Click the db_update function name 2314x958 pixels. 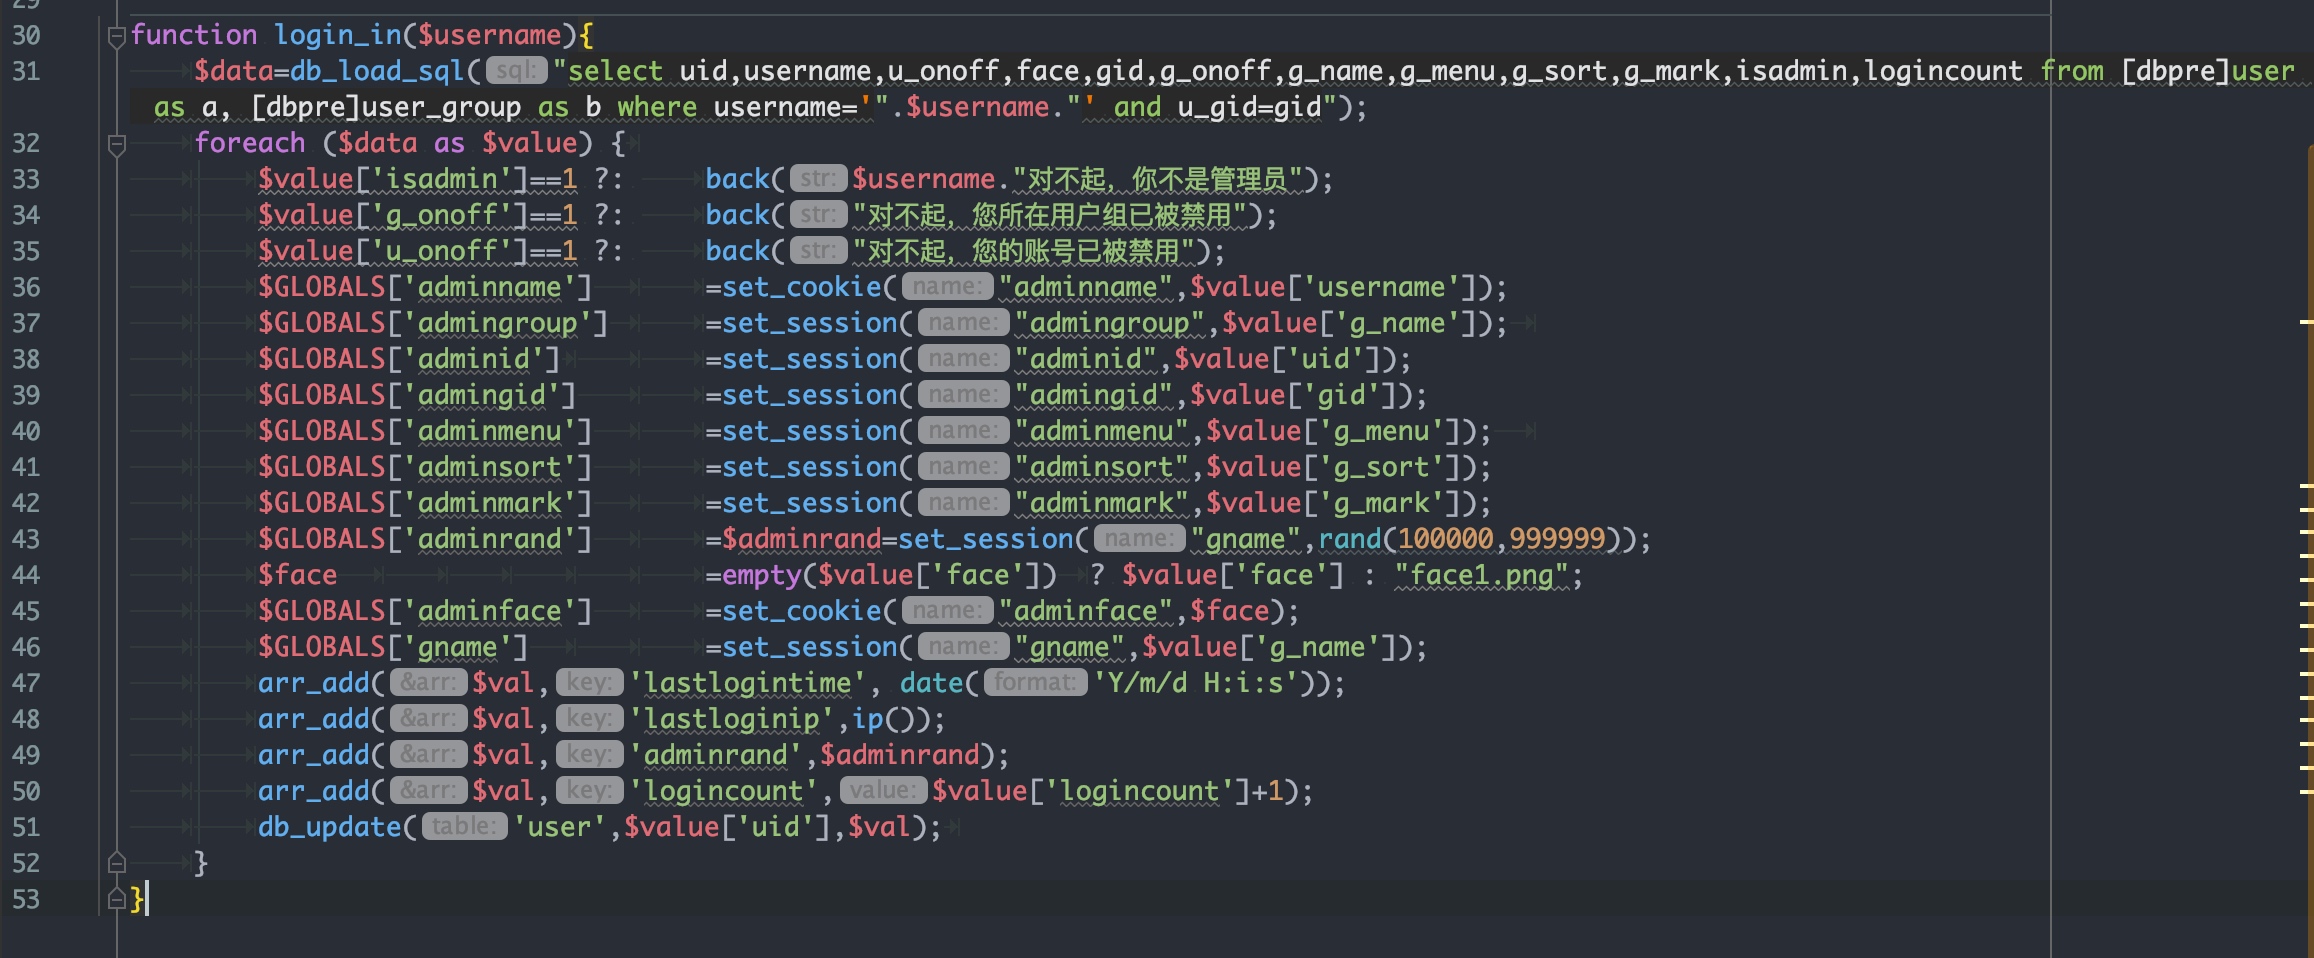(x=329, y=827)
